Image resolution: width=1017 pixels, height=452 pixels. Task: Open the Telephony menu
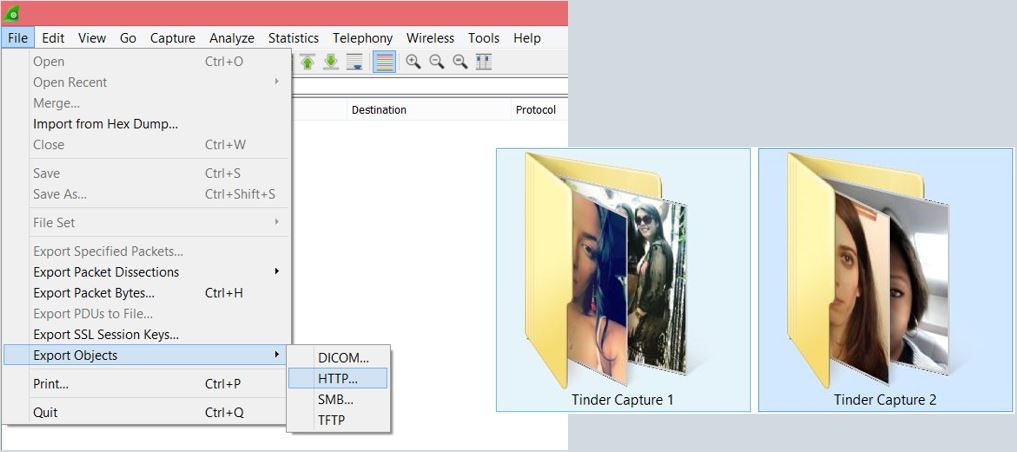tap(363, 38)
